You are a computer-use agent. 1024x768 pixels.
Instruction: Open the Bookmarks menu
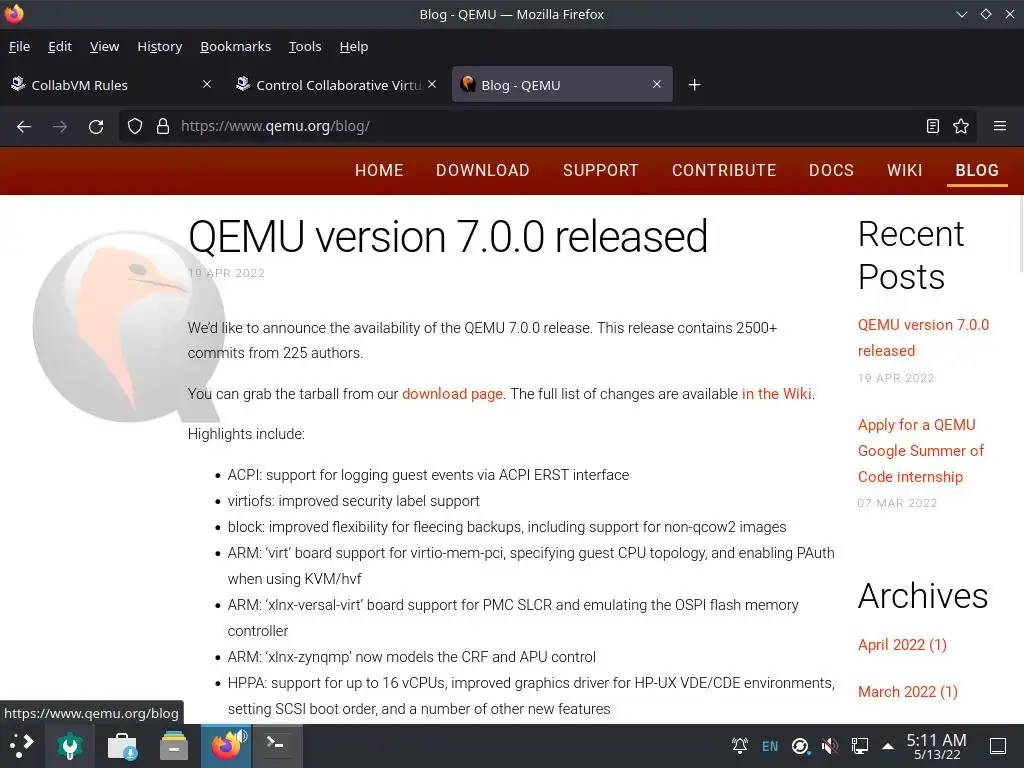[235, 46]
